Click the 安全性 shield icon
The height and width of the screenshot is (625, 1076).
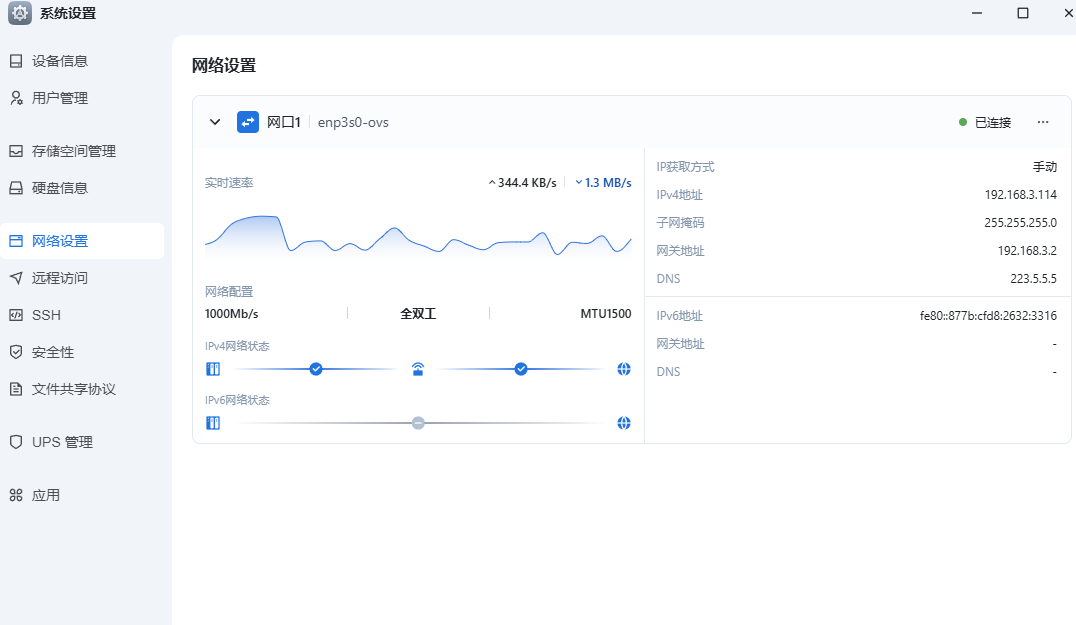point(16,352)
